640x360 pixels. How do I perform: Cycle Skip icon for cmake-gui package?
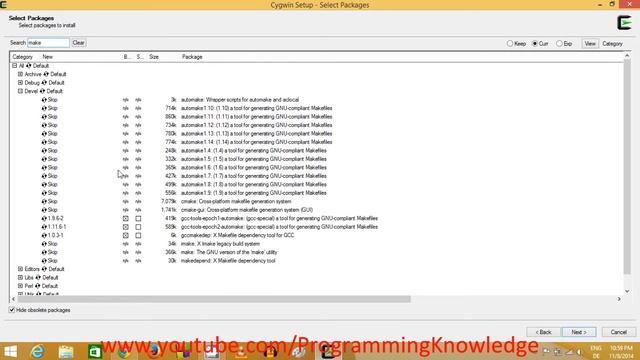(44, 210)
